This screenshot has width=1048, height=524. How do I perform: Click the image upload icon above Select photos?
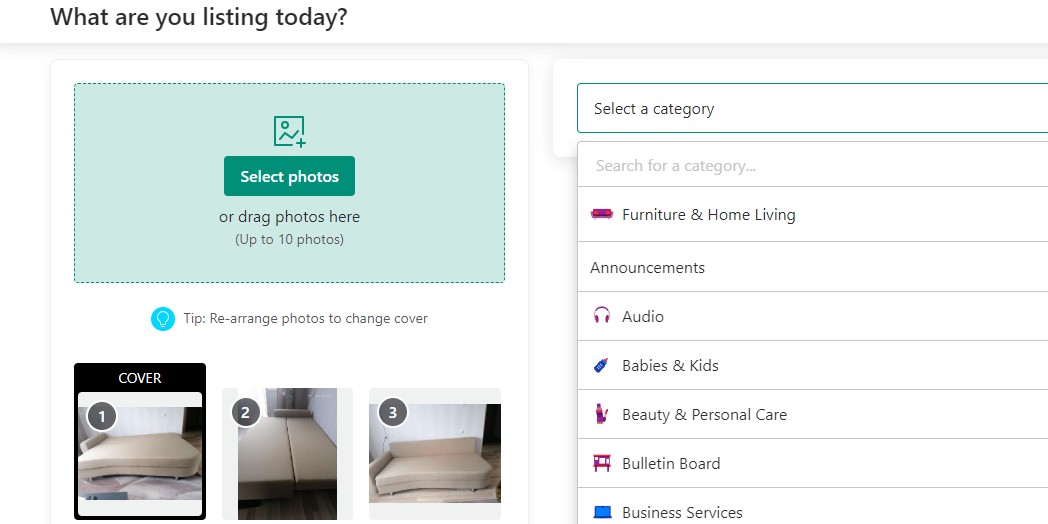[x=289, y=131]
